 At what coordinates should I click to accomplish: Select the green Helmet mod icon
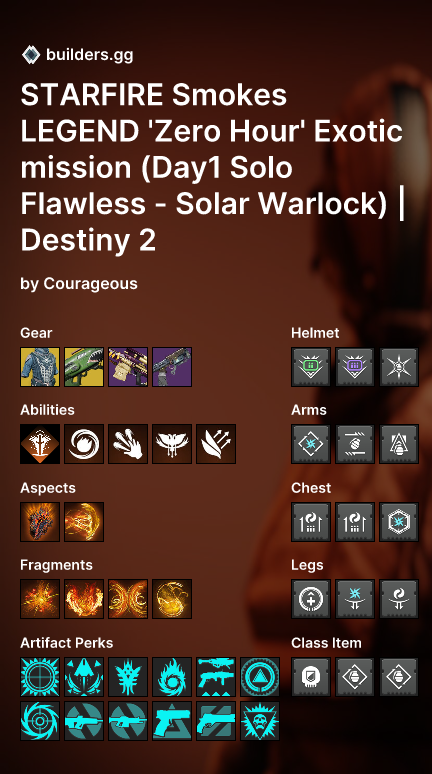[x=311, y=367]
